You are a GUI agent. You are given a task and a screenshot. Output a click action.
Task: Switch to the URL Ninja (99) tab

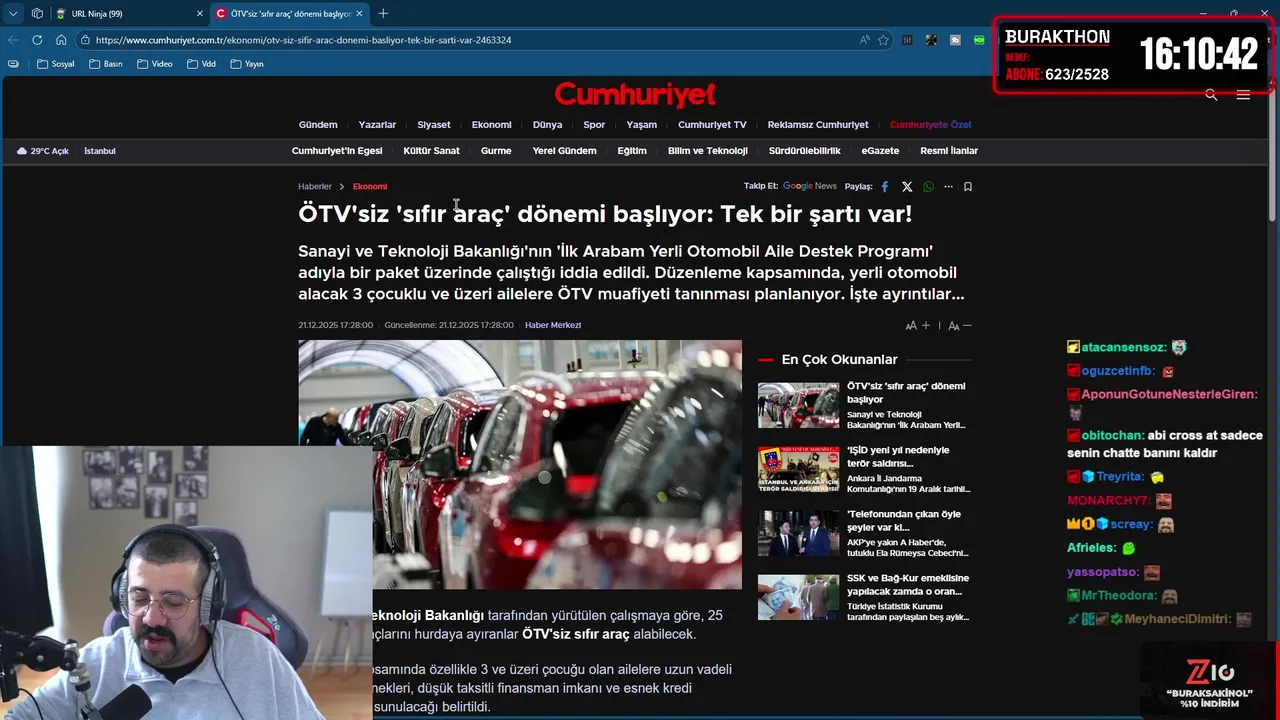coord(129,14)
